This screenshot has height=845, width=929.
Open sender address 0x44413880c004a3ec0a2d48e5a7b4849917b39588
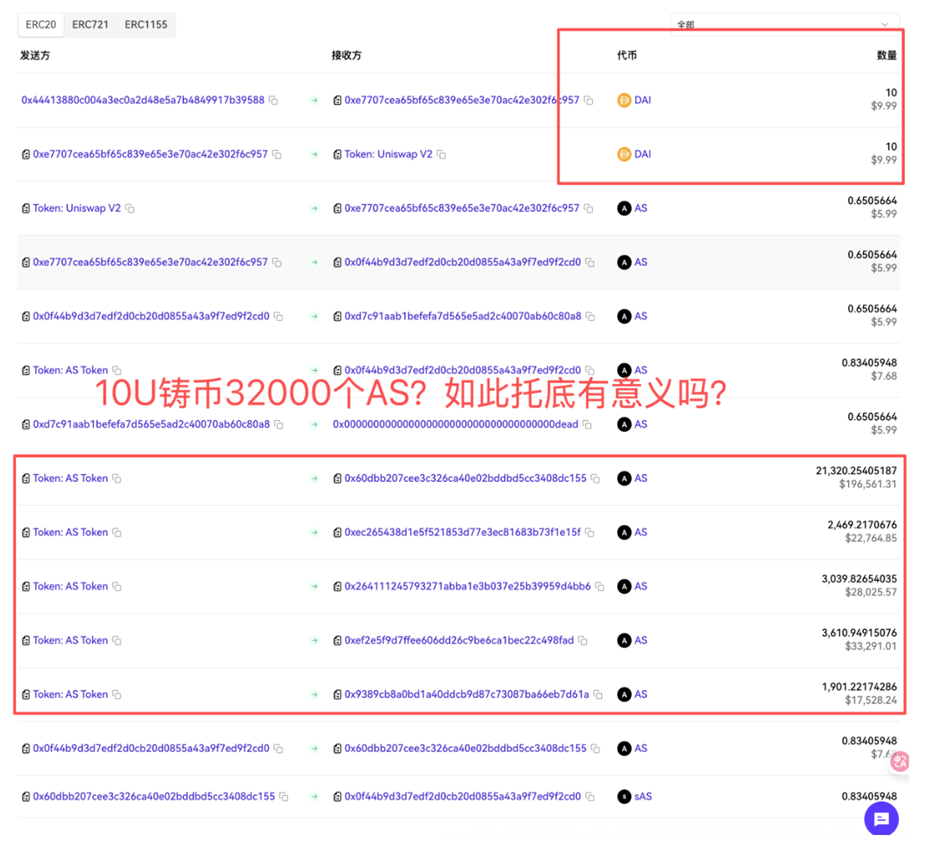point(142,100)
